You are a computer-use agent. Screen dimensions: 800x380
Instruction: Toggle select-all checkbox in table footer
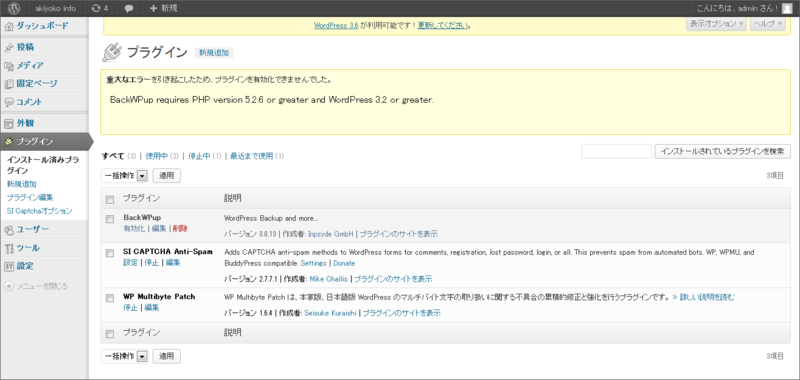(110, 334)
